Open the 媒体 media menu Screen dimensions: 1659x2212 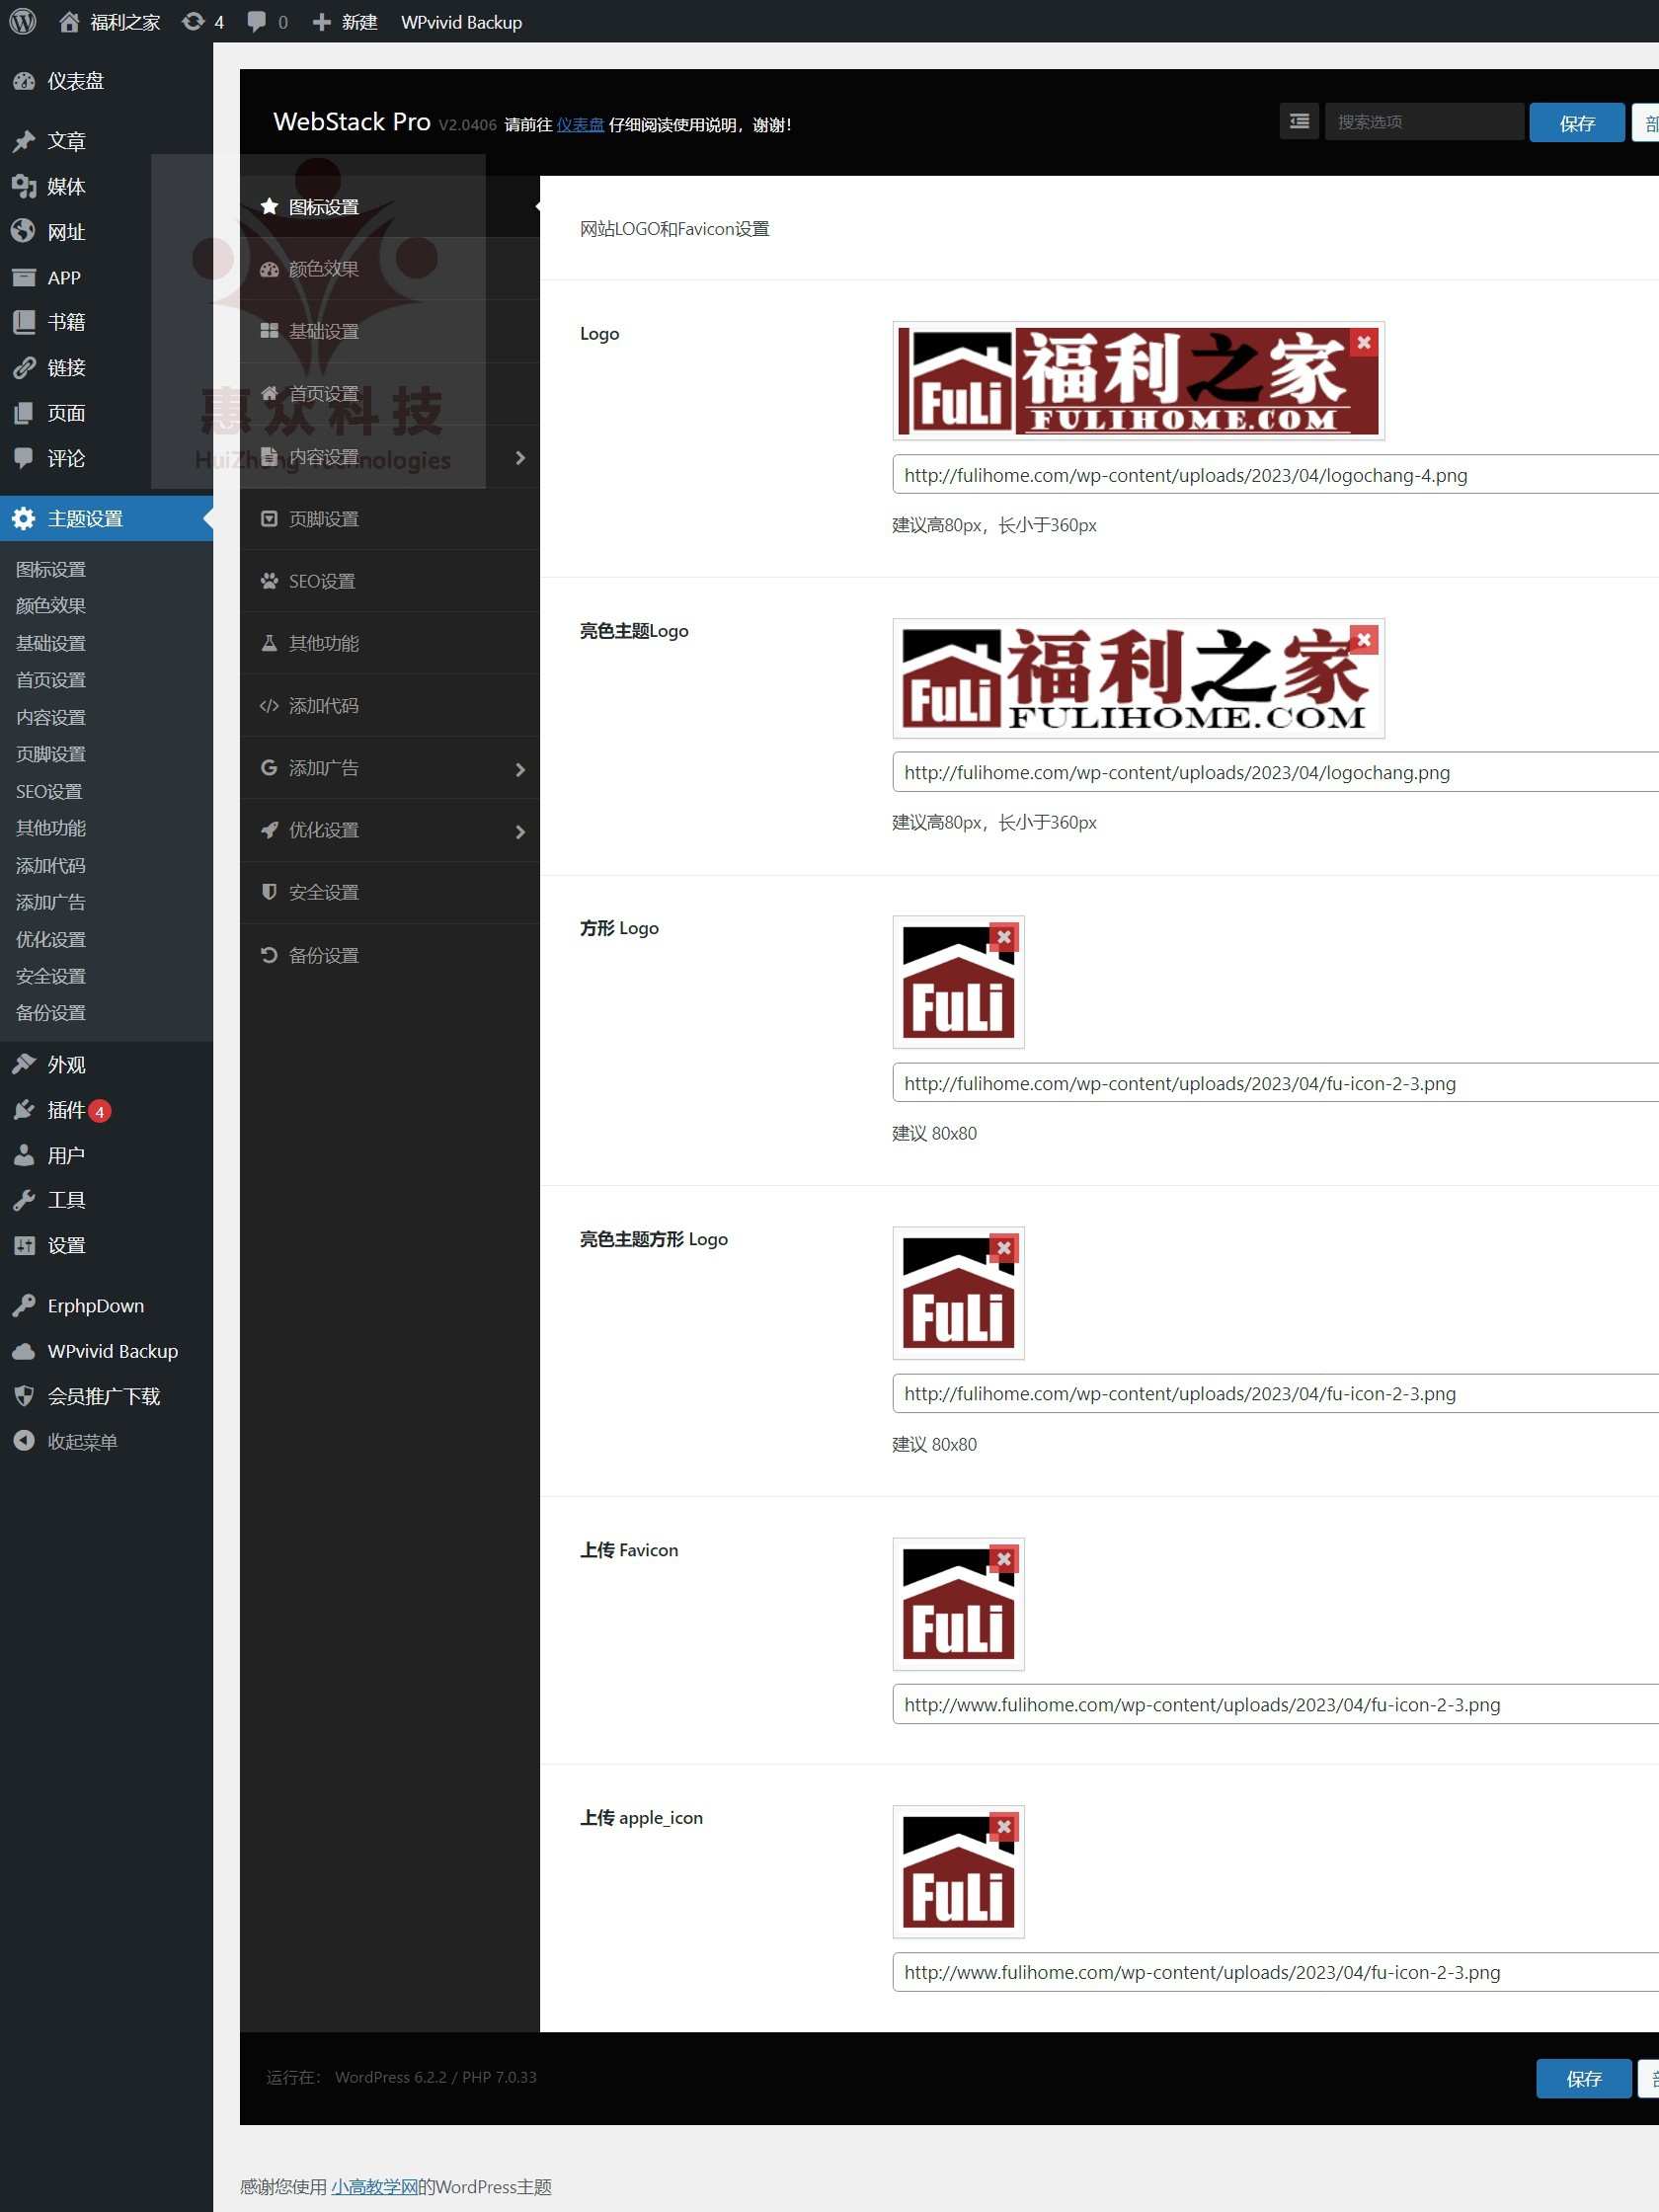(x=106, y=187)
